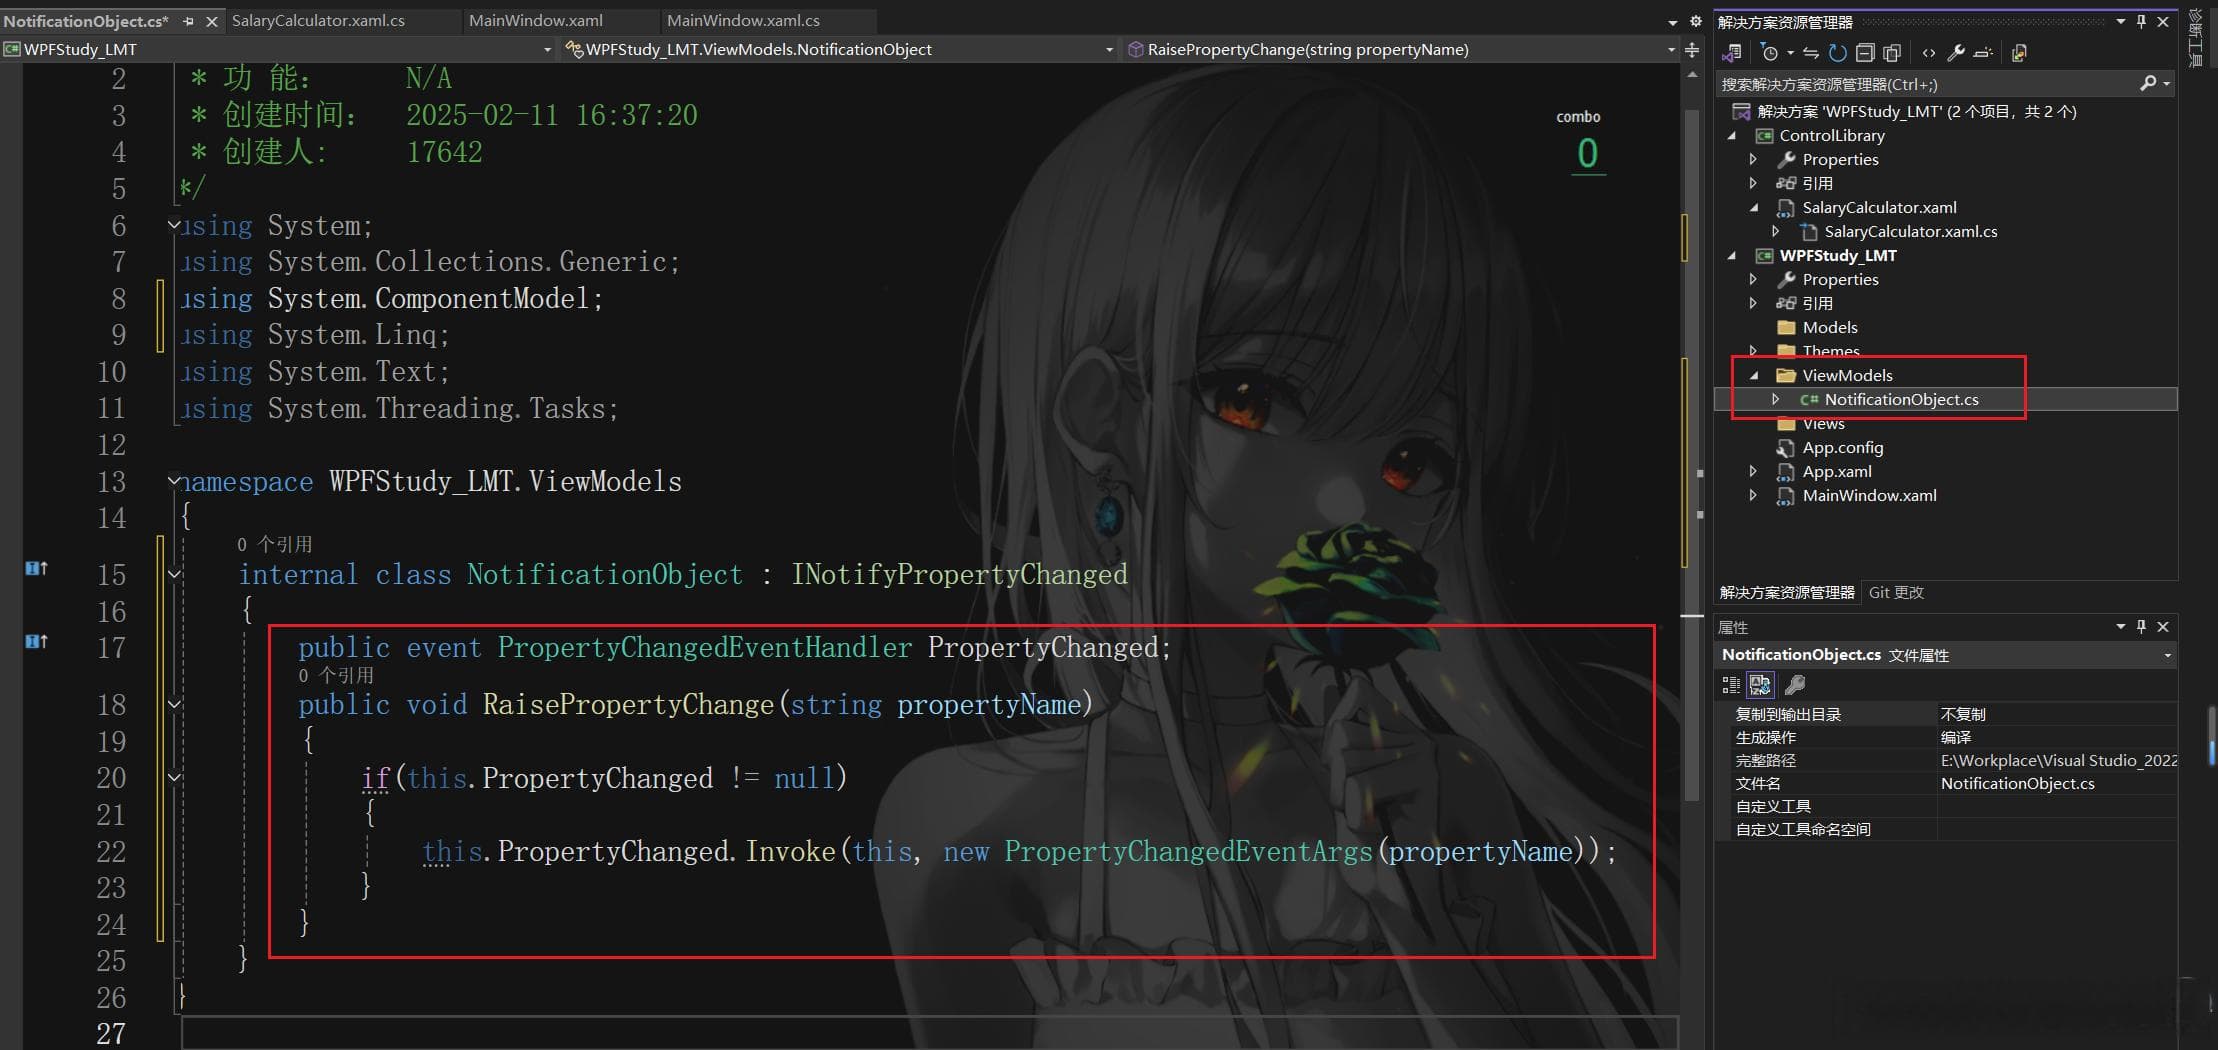Collapse all nodes in Solution Explorer
Screen dimensions: 2218x1050
[1864, 53]
